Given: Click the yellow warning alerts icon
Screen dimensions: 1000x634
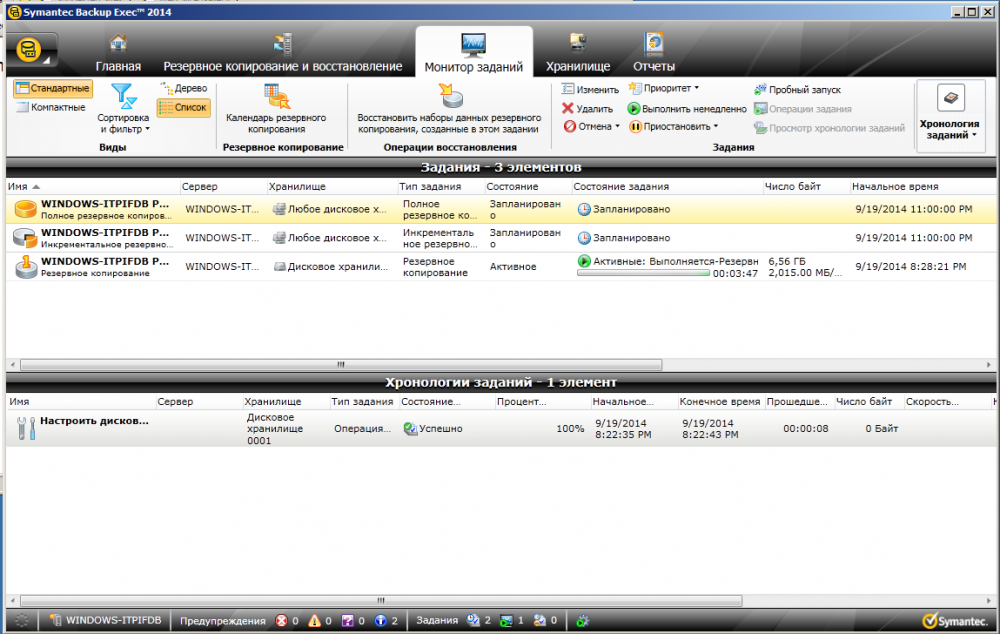Looking at the screenshot, I should pos(314,621).
